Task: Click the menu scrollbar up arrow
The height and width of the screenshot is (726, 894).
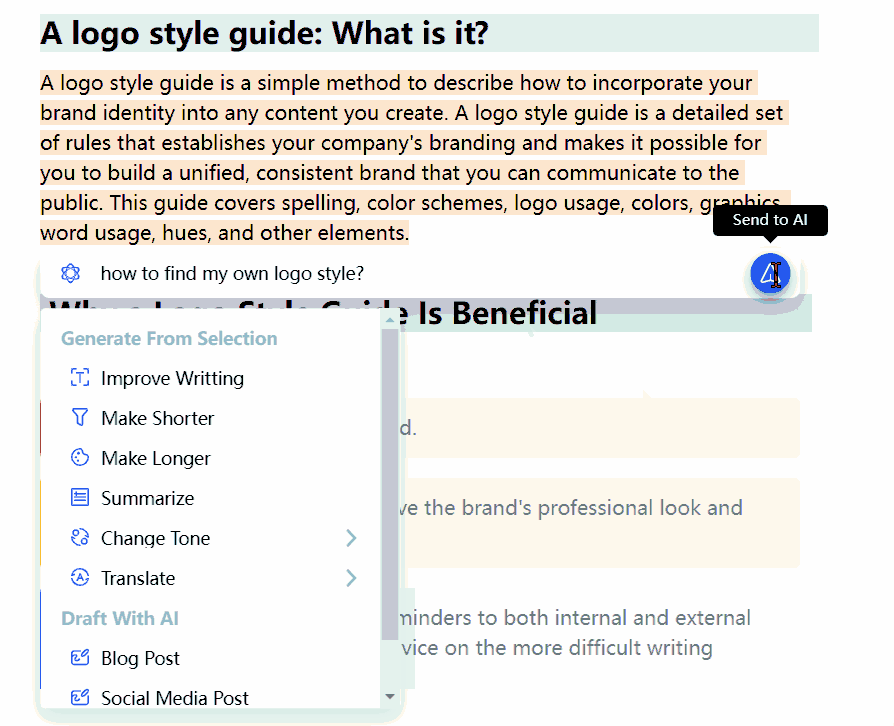Action: (x=390, y=320)
